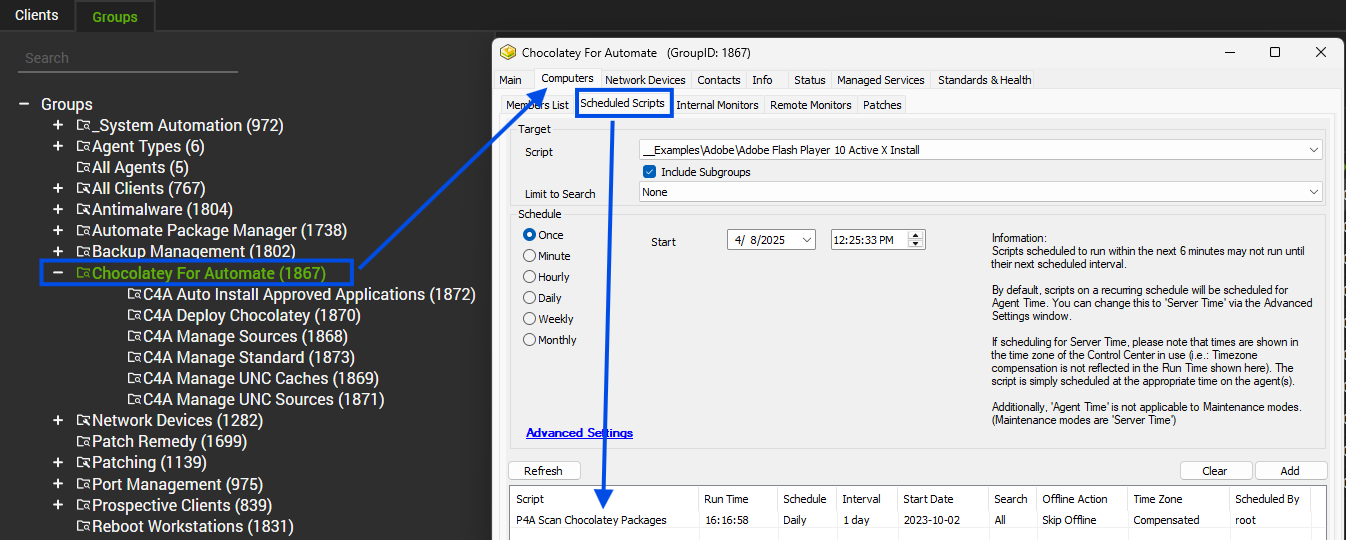Collapse the root Groups tree node
This screenshot has width=1346, height=540.
(x=24, y=105)
